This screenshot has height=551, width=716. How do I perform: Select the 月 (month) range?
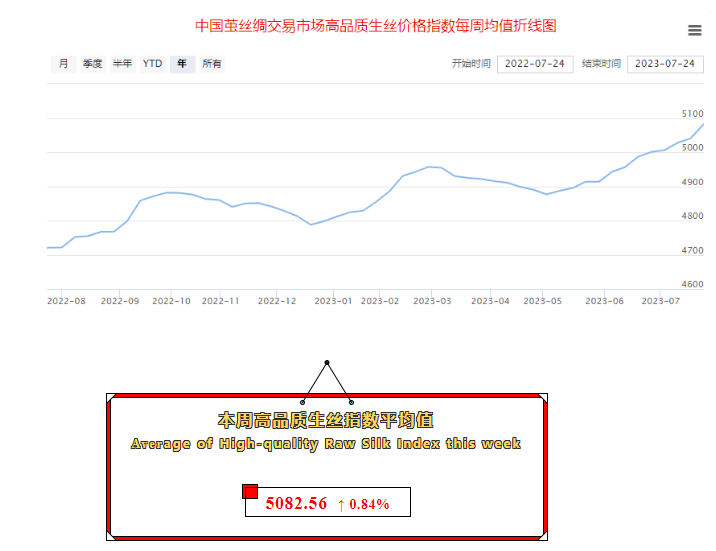63,64
